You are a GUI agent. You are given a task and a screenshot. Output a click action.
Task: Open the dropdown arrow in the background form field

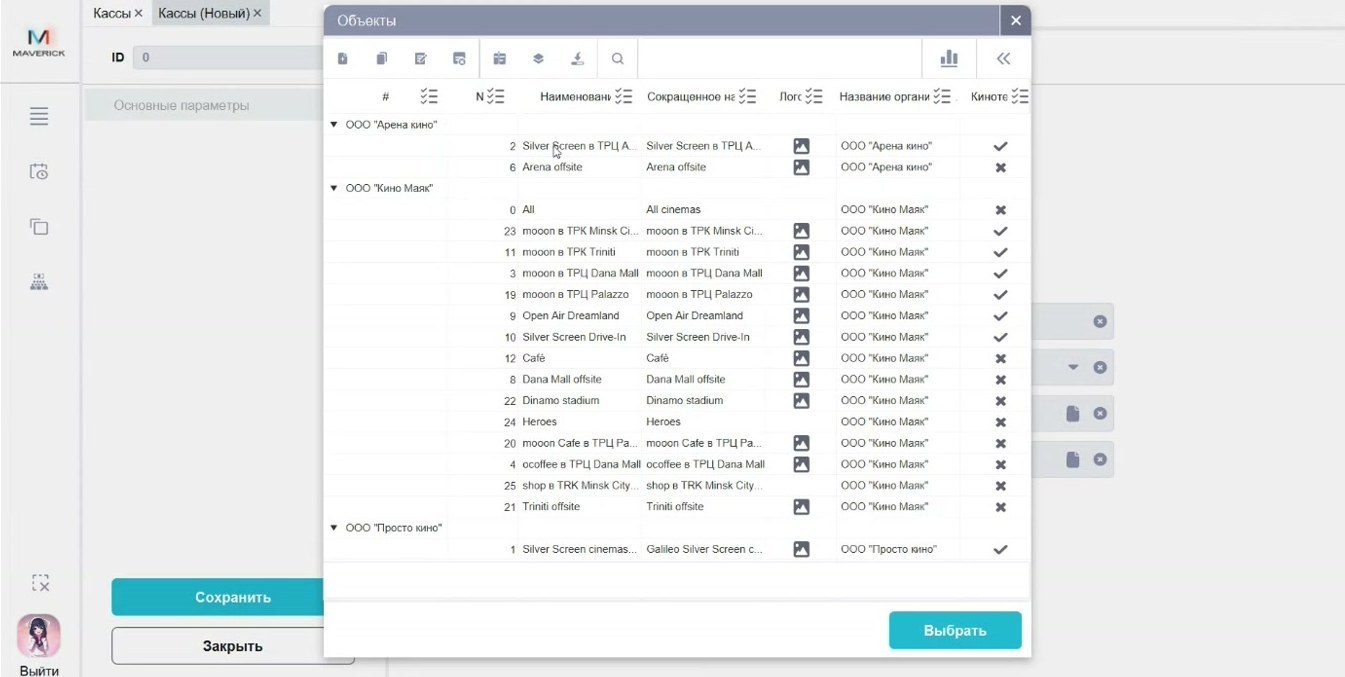tap(1073, 367)
